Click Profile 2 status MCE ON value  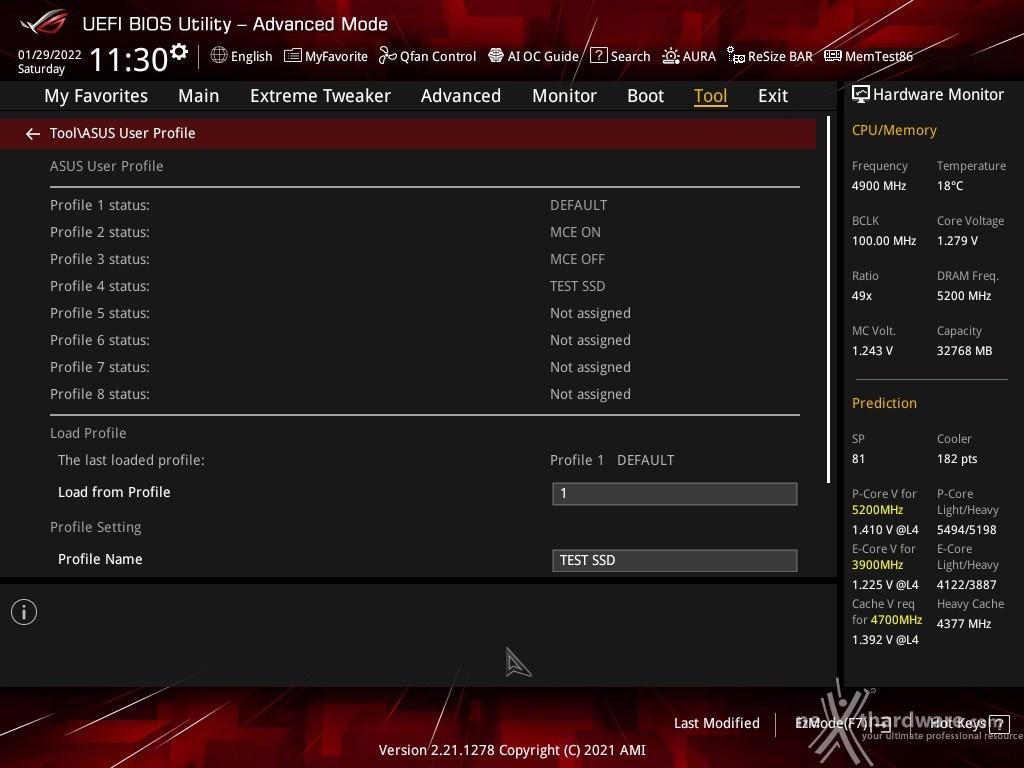tap(575, 232)
